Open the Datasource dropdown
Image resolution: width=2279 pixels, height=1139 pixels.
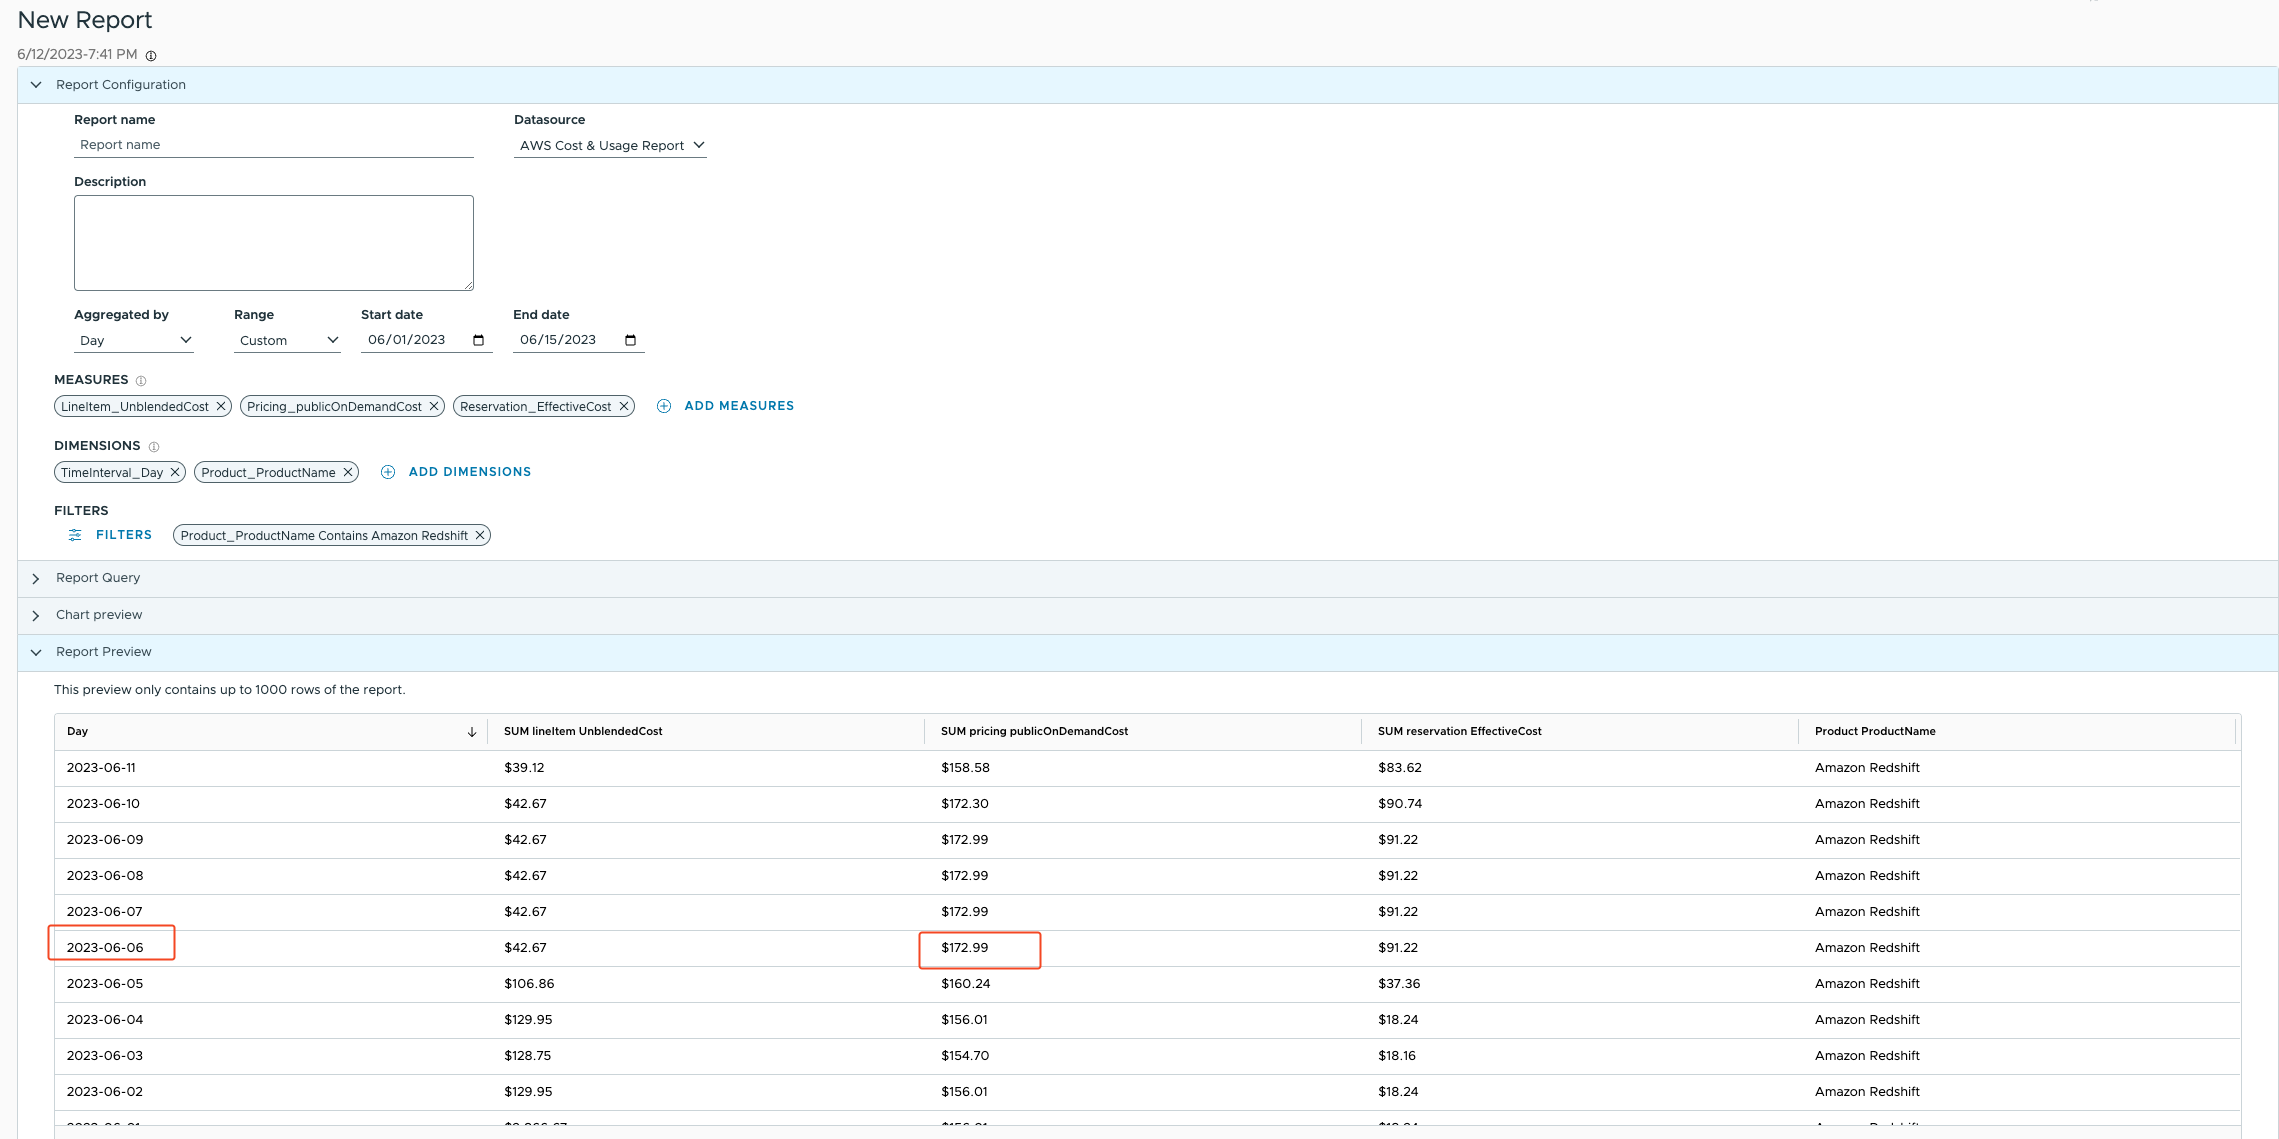pyautogui.click(x=610, y=145)
